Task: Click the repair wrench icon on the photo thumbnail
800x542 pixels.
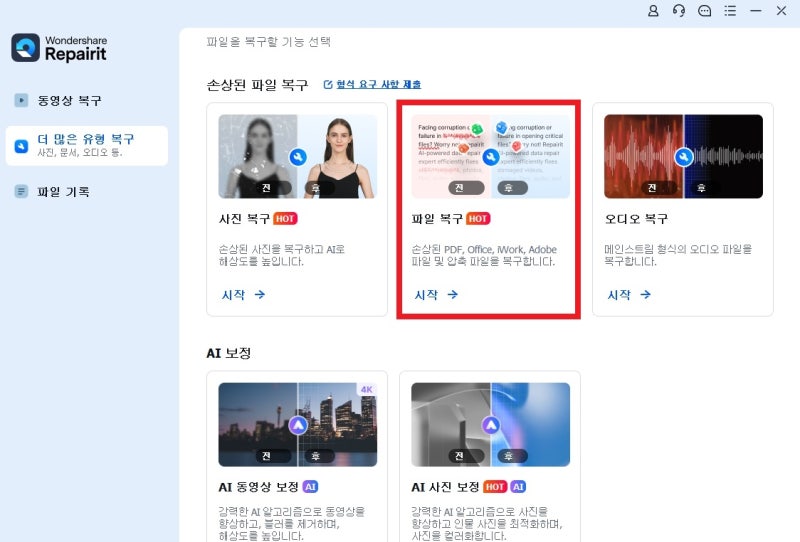Action: pyautogui.click(x=298, y=157)
